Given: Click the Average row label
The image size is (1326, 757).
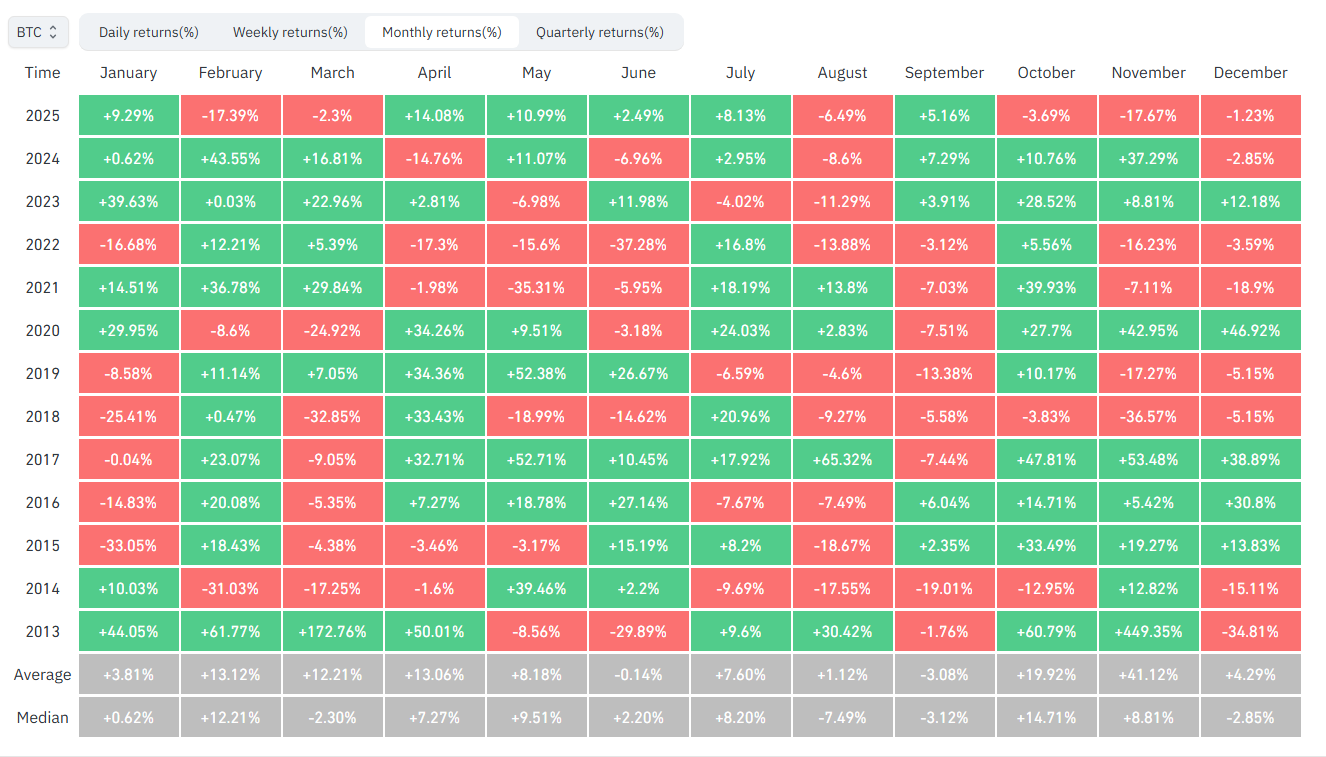Looking at the screenshot, I should (42, 675).
